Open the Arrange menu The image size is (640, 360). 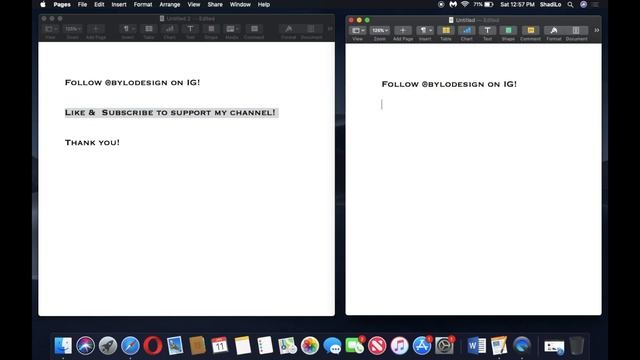click(x=170, y=4)
